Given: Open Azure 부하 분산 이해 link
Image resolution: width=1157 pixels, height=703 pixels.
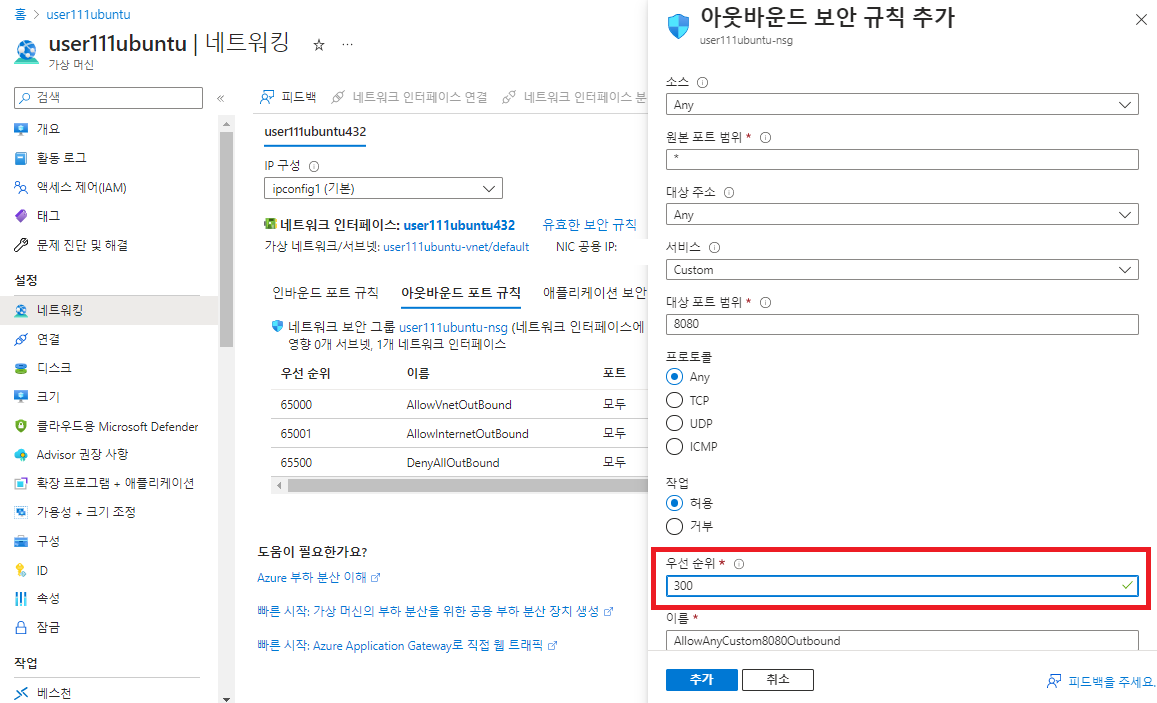Looking at the screenshot, I should [x=318, y=578].
